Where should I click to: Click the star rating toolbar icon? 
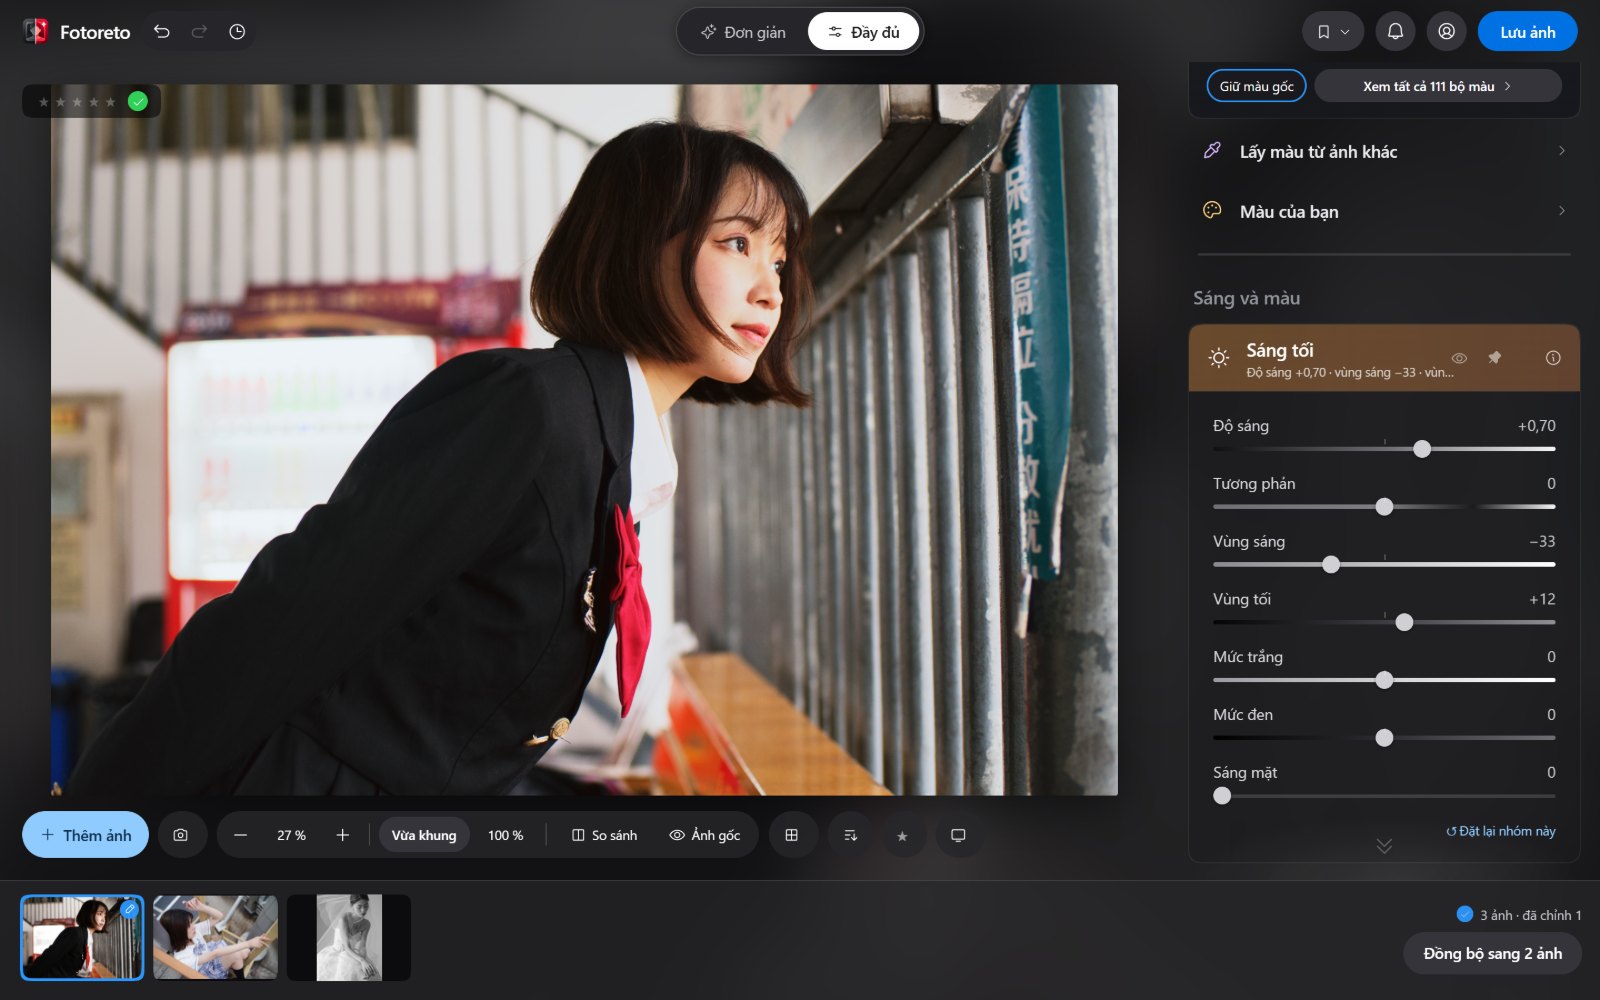pyautogui.click(x=902, y=835)
